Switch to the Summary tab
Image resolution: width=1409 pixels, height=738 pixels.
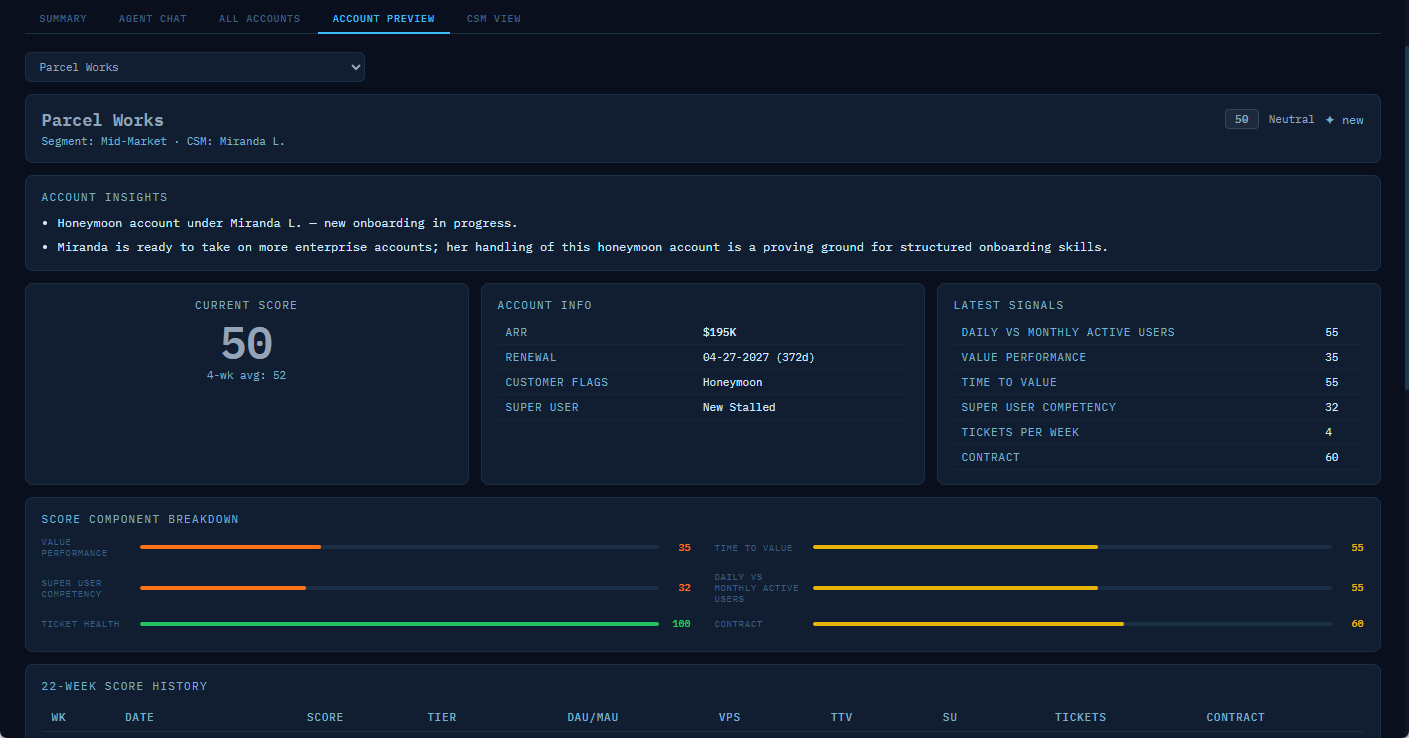click(x=63, y=19)
